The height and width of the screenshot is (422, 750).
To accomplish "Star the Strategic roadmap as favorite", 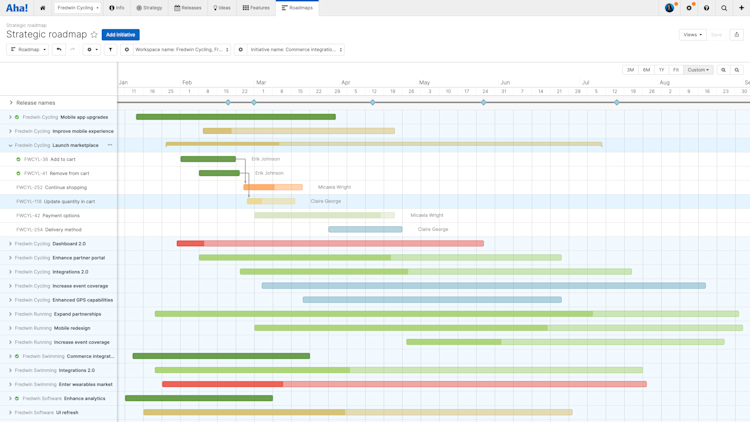I will (94, 34).
